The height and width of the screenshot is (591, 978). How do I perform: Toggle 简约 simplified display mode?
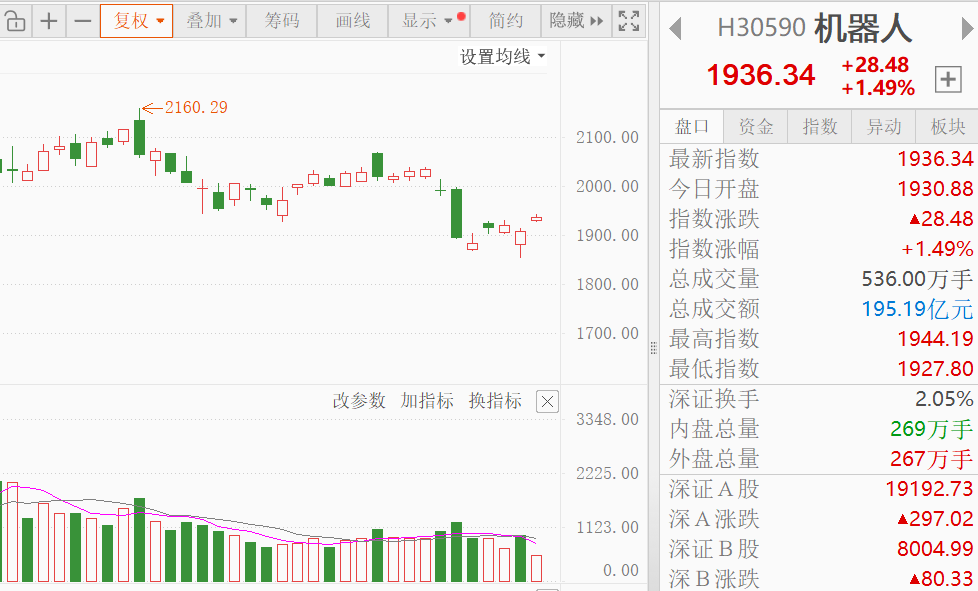(x=506, y=20)
